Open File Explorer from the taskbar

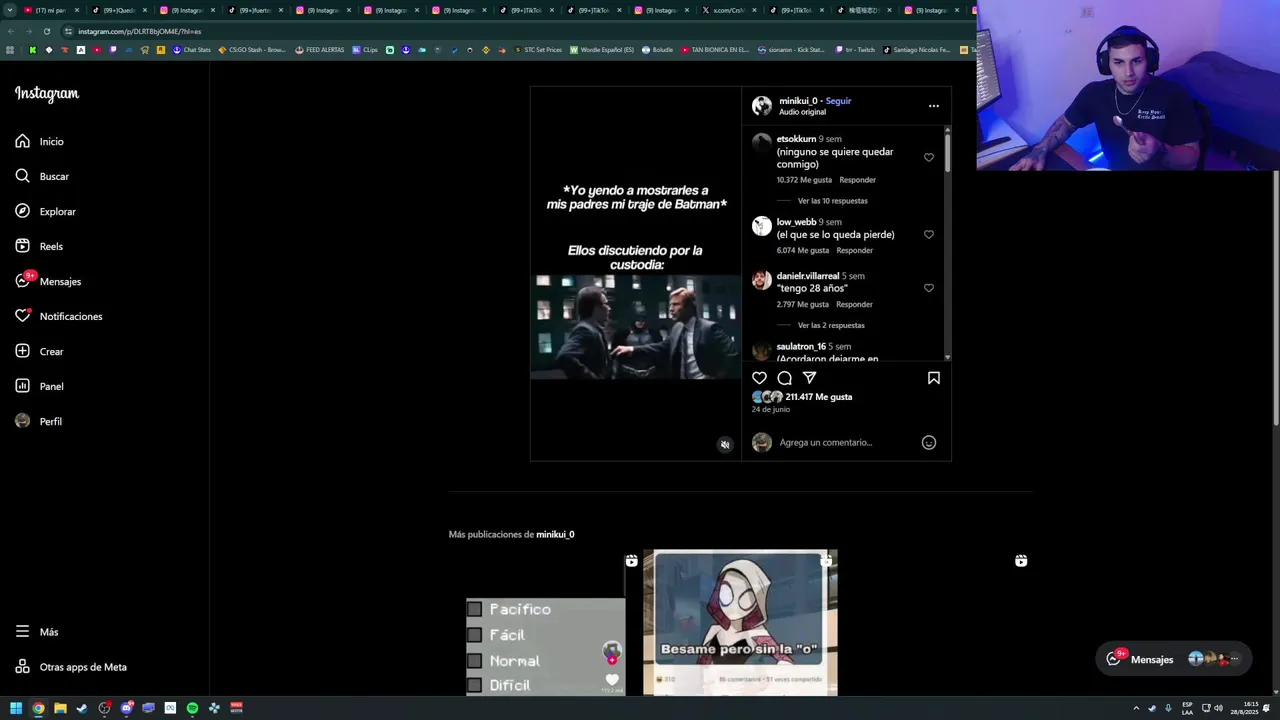tap(60, 708)
